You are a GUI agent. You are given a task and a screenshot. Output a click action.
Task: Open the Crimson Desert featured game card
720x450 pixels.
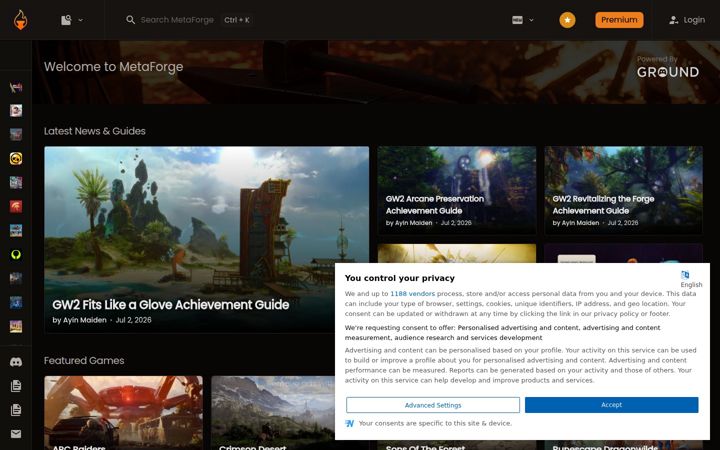point(273,413)
